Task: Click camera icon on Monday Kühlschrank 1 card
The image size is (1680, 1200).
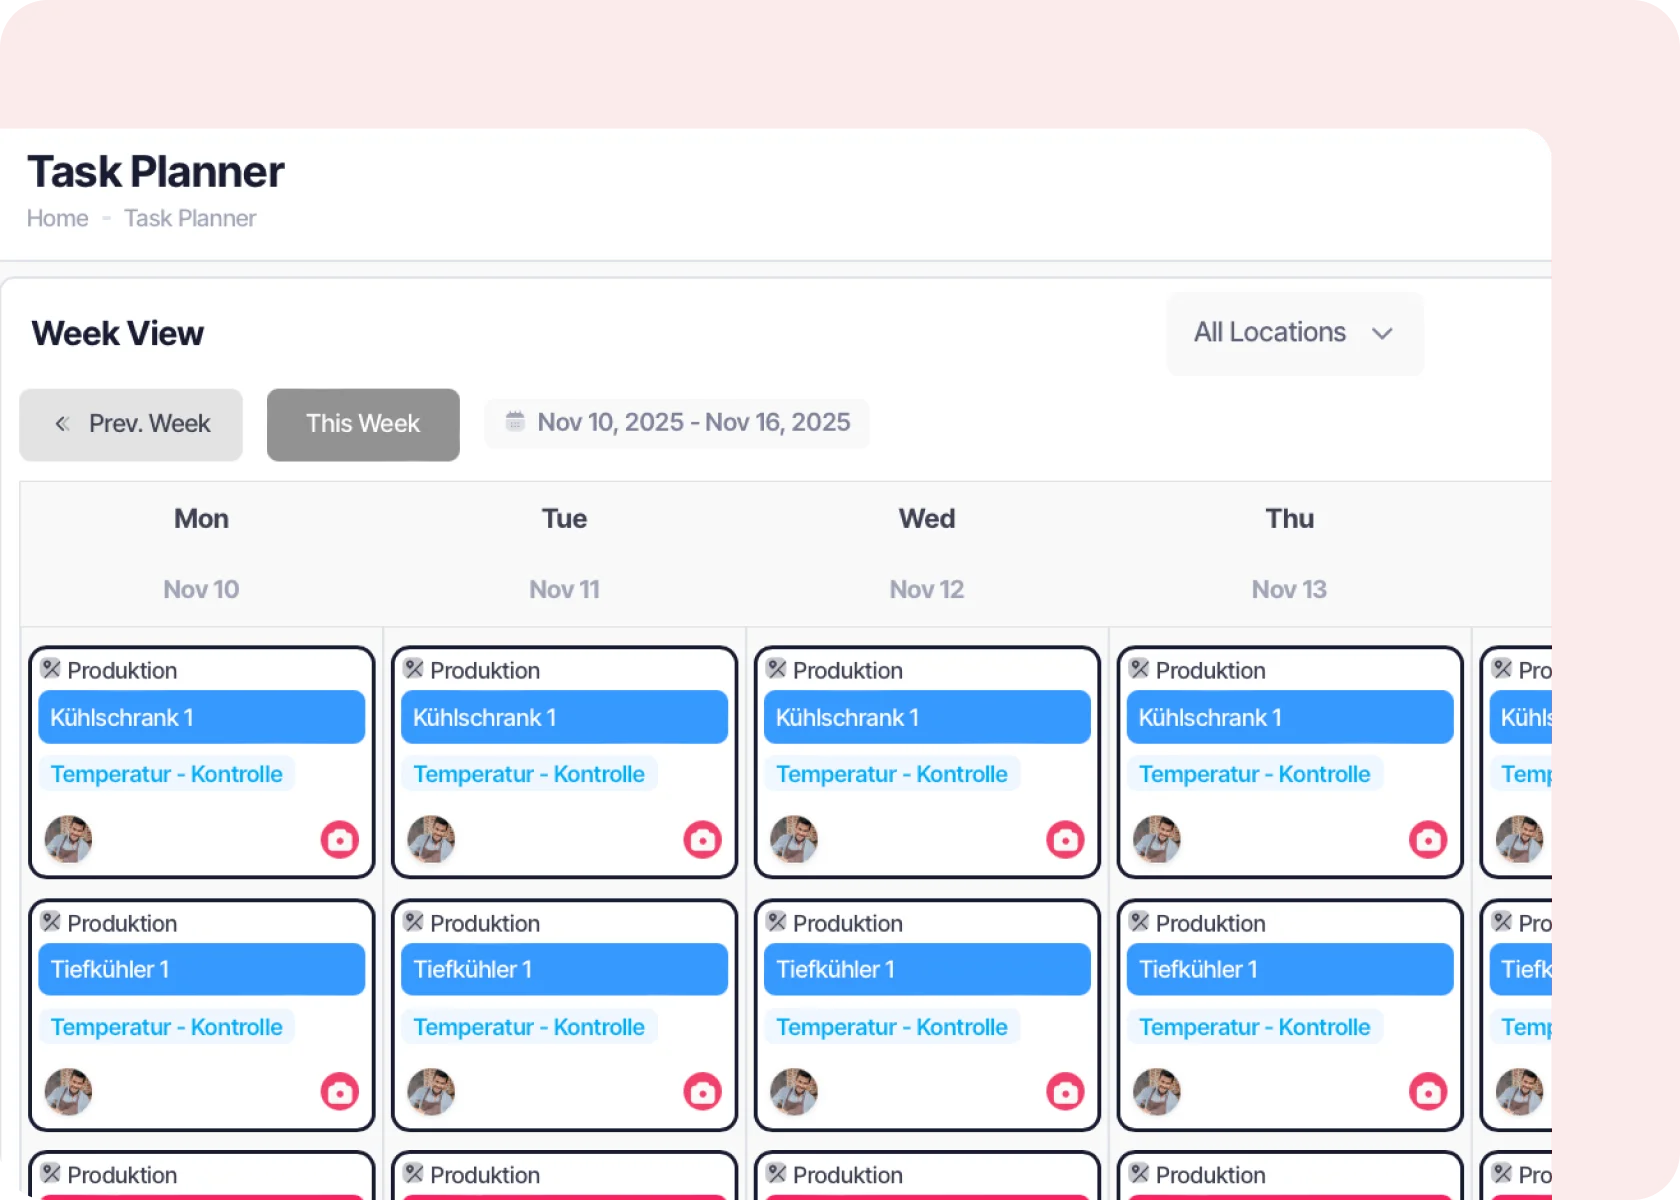Action: coord(340,840)
